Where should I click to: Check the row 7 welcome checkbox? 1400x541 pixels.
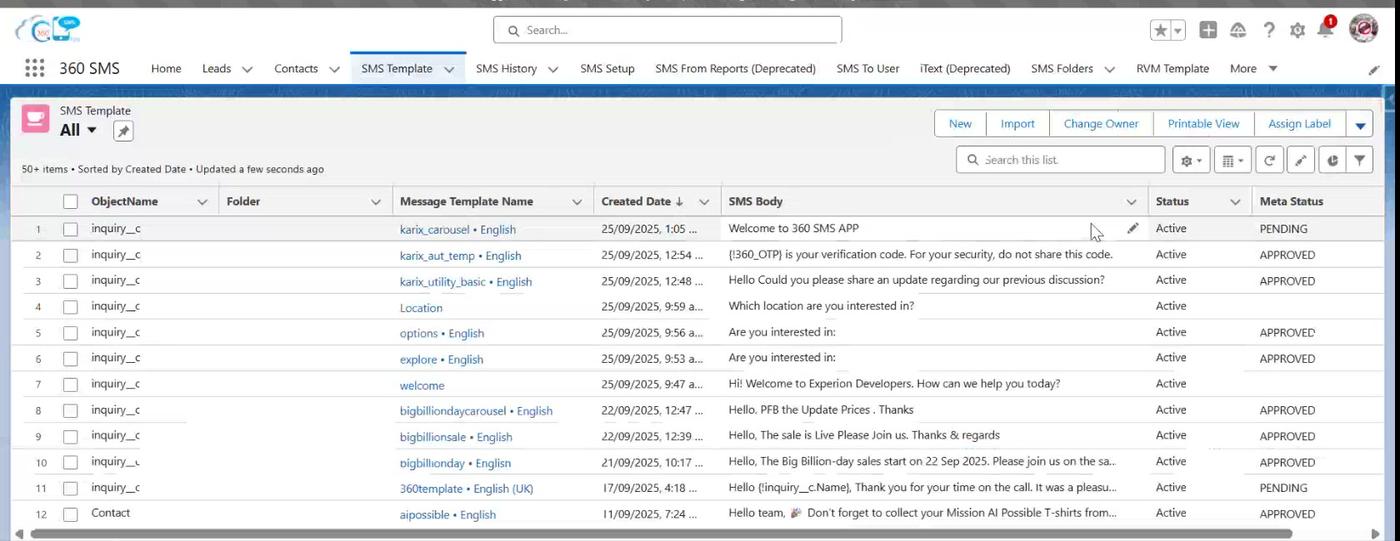click(70, 385)
